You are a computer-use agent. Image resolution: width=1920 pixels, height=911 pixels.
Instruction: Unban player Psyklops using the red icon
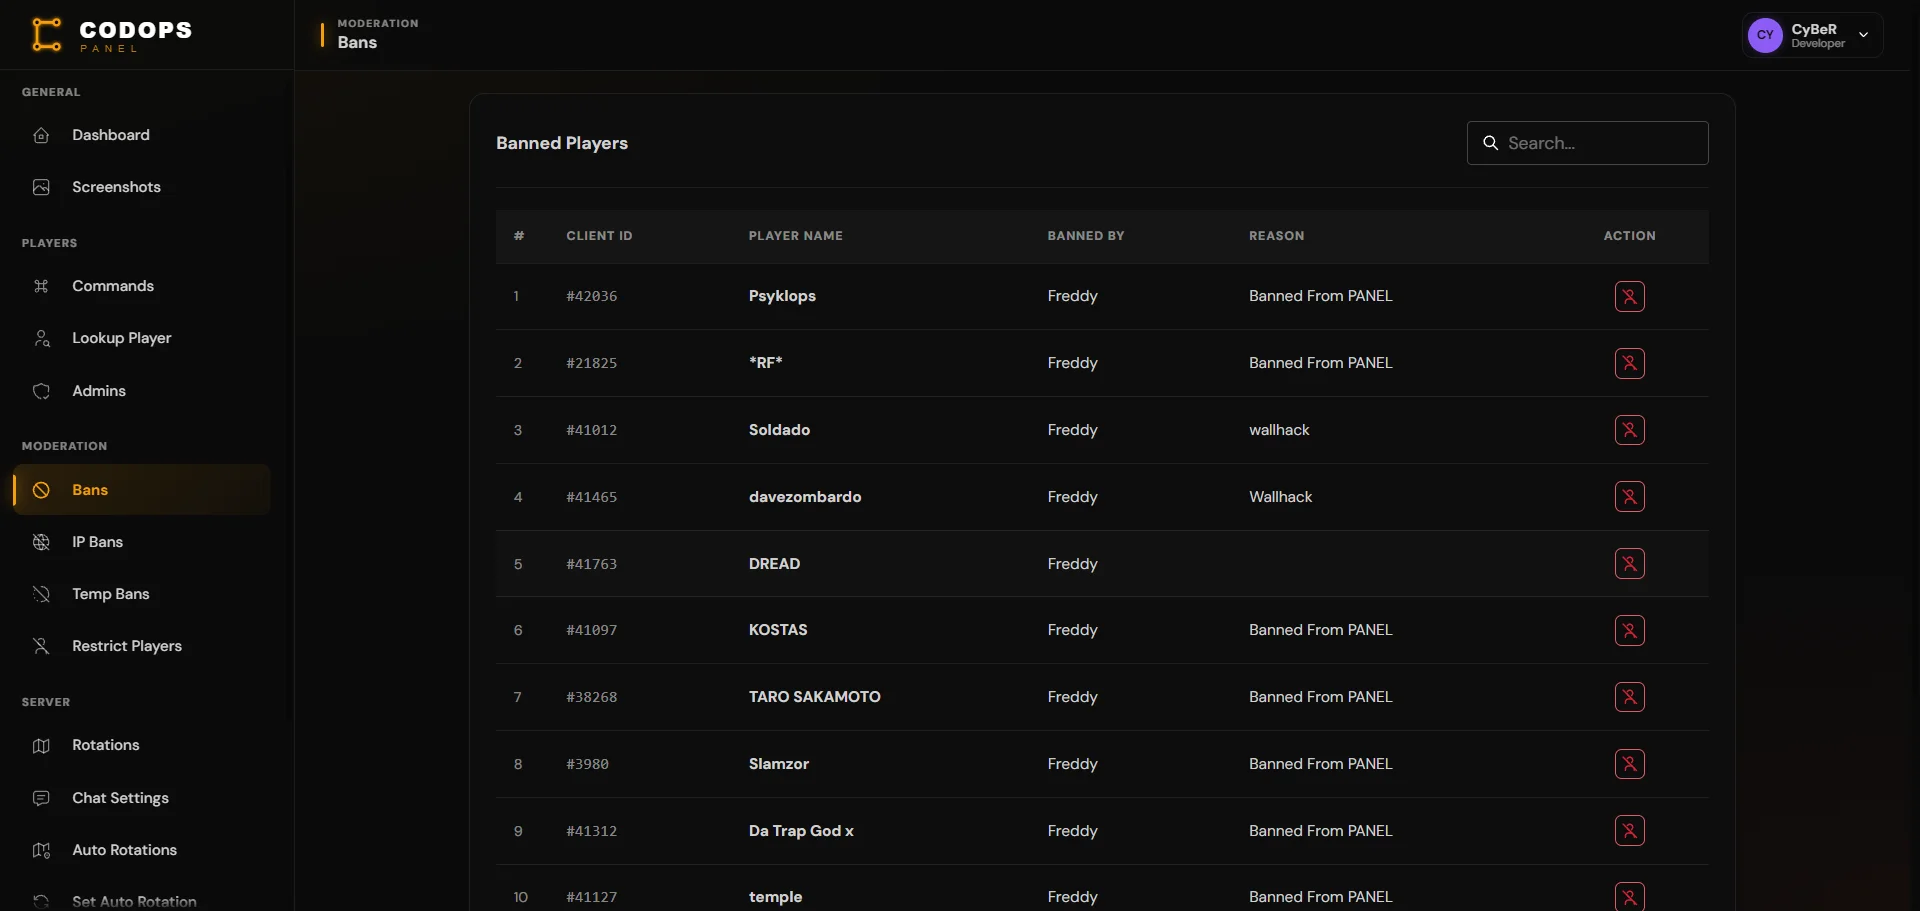[x=1629, y=296]
